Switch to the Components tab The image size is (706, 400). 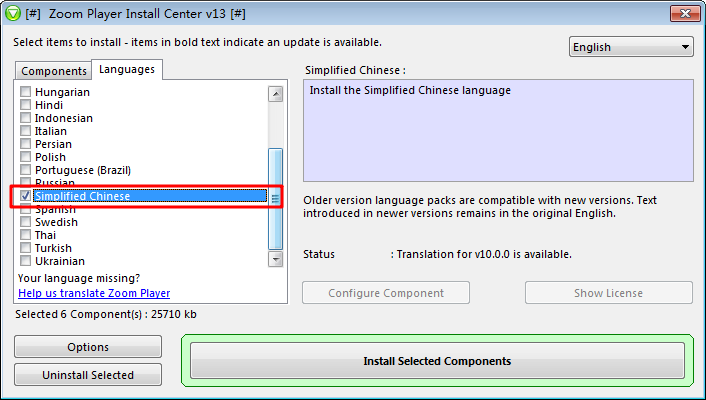tap(54, 71)
